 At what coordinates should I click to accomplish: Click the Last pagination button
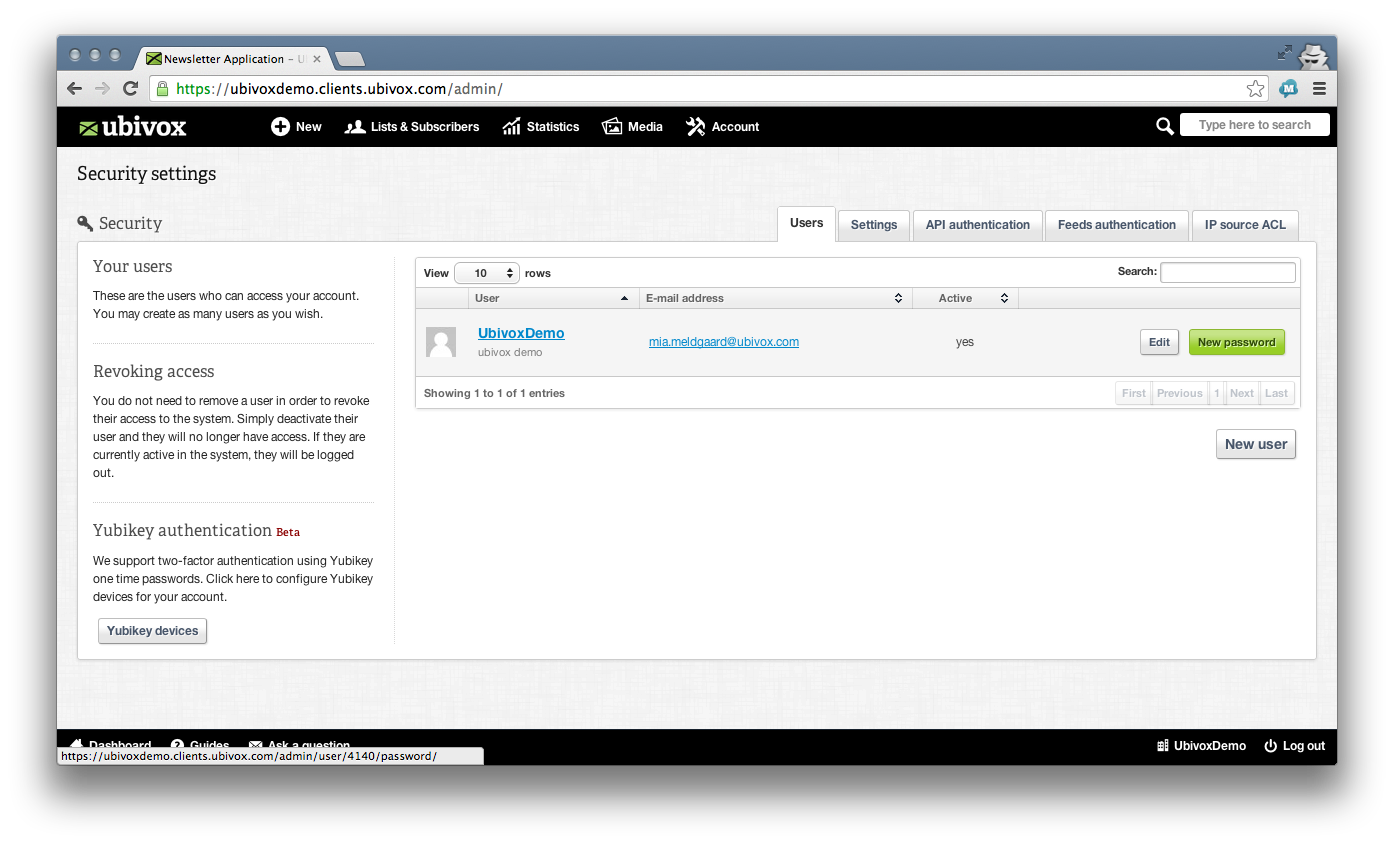1277,393
